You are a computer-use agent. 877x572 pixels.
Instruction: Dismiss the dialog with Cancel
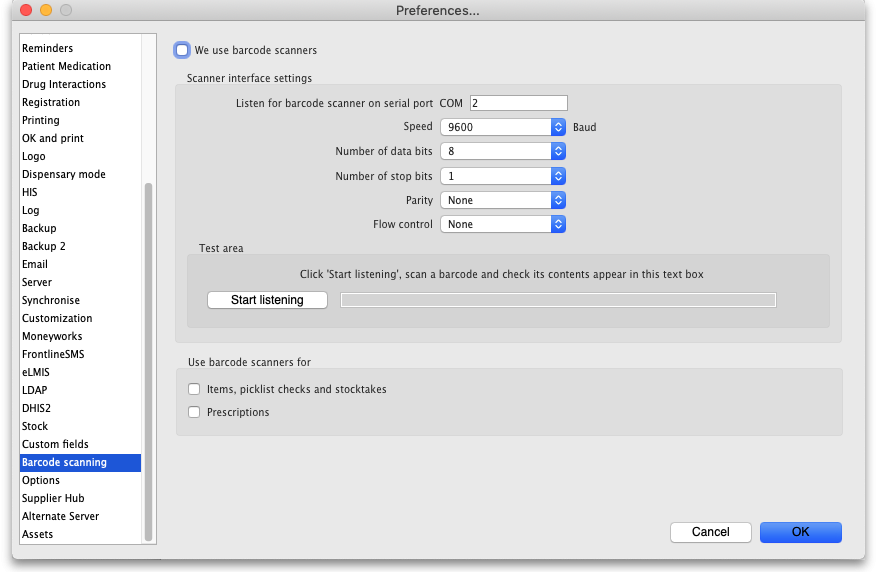[710, 532]
